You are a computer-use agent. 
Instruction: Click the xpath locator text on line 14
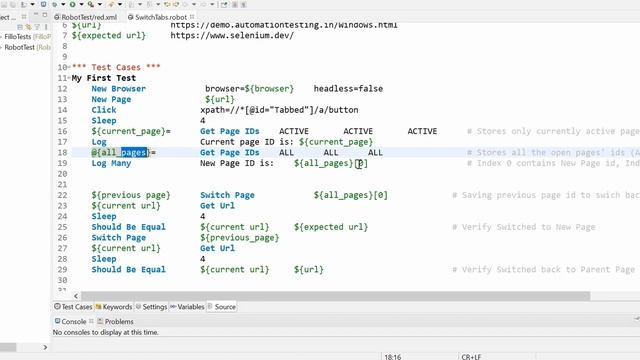click(279, 110)
